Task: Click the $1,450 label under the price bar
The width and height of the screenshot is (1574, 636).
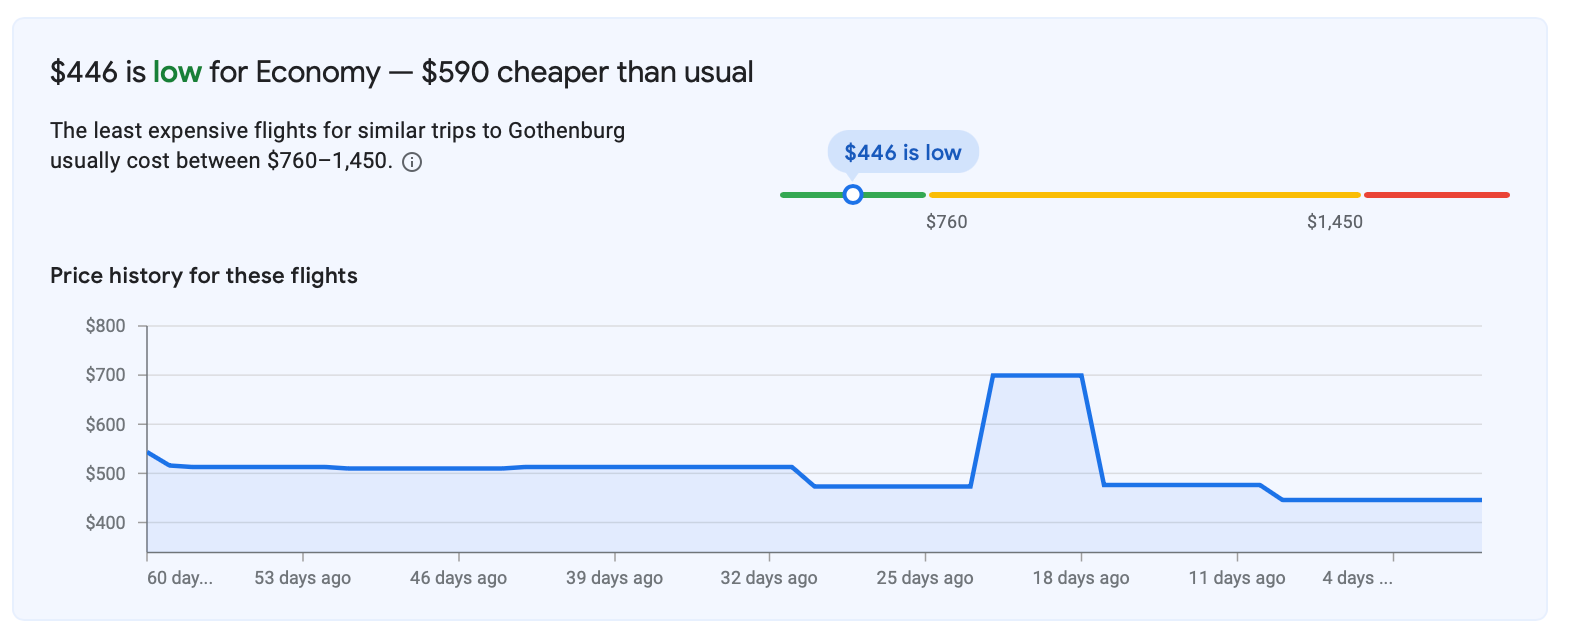Action: click(1334, 222)
